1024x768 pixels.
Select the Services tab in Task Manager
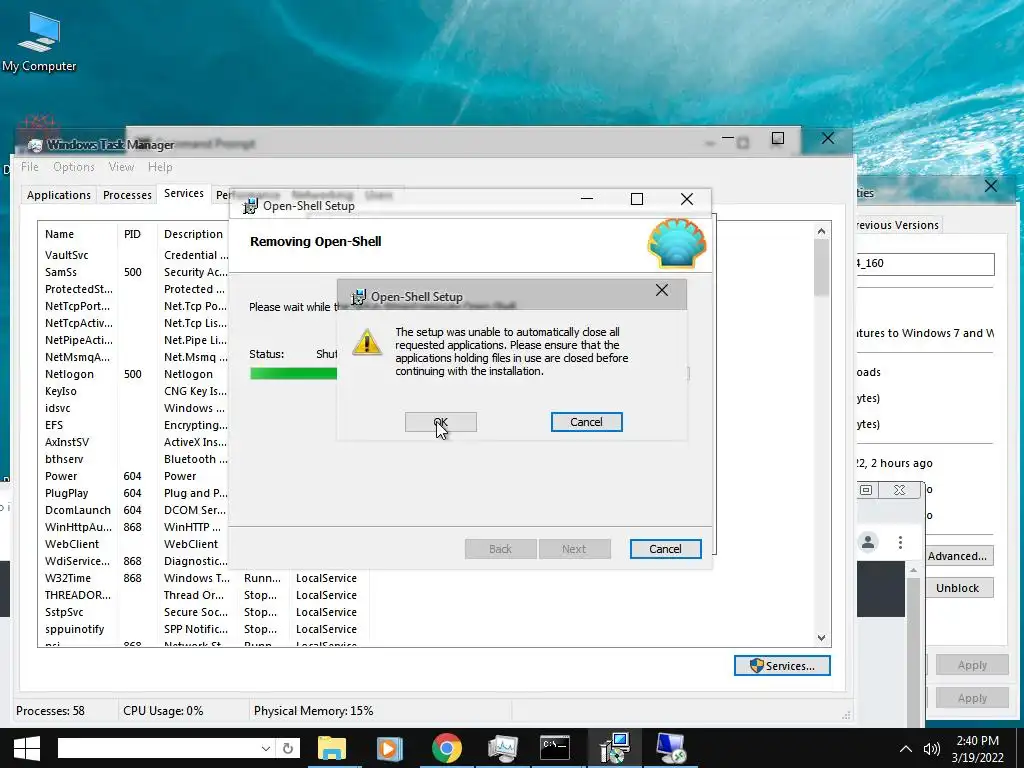pyautogui.click(x=184, y=193)
